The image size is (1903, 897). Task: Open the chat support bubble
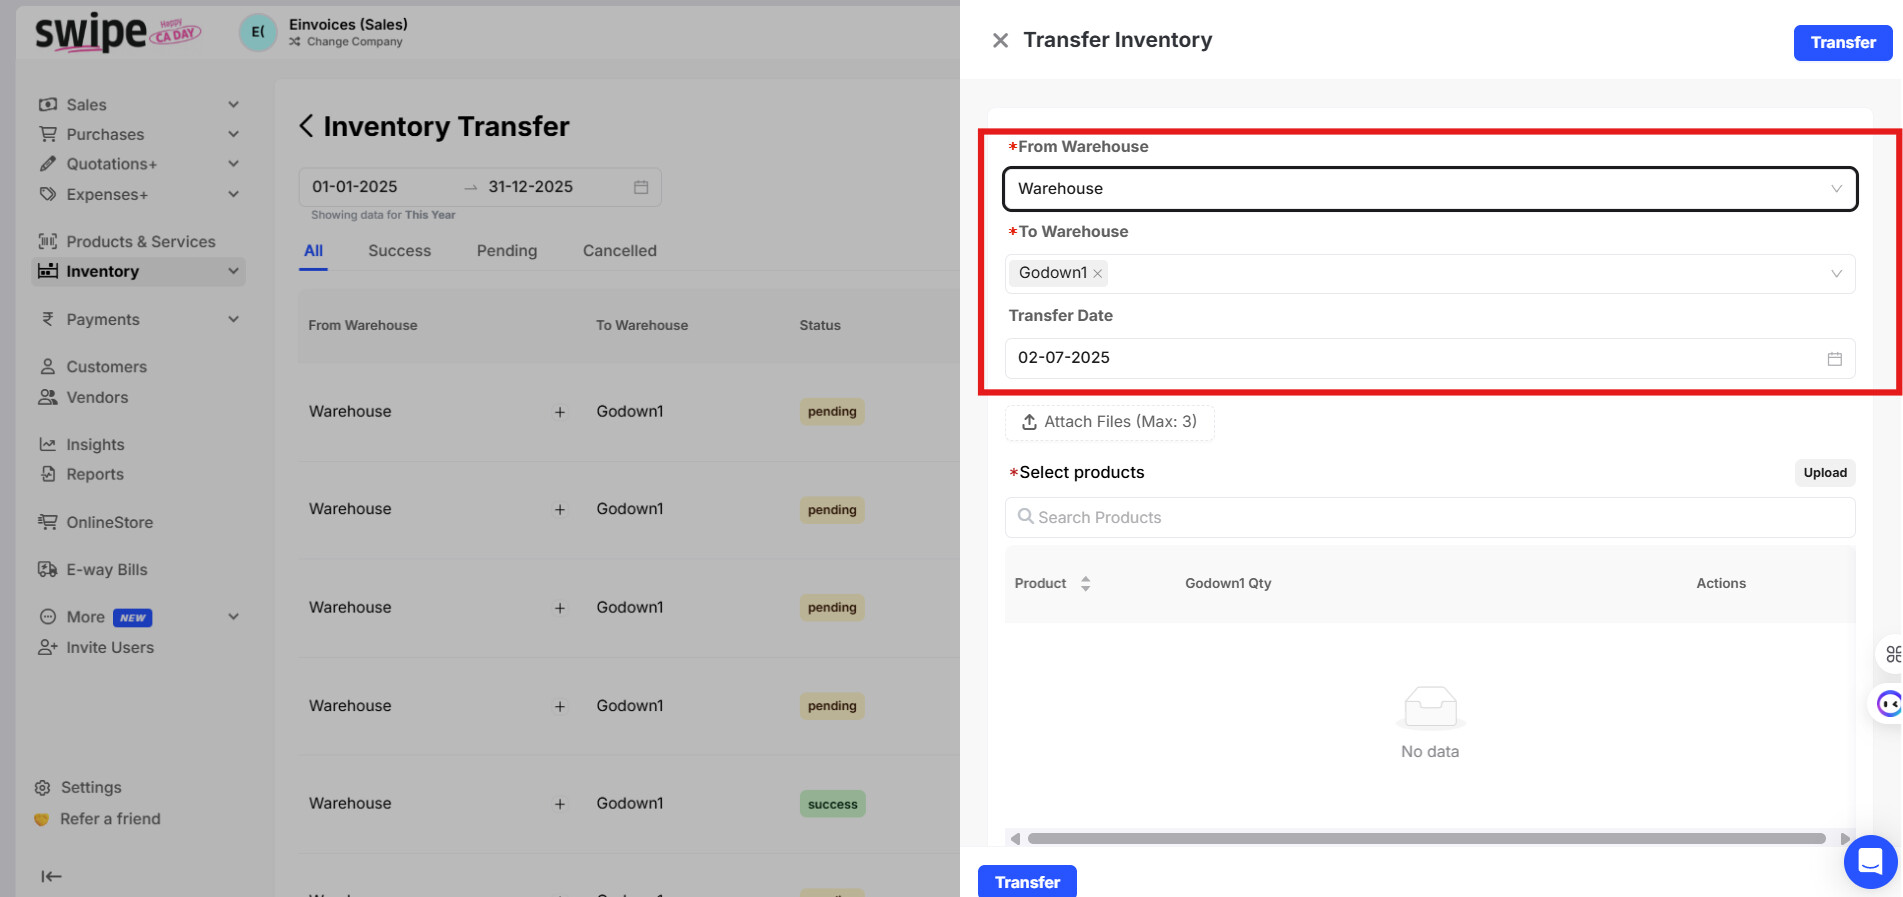pos(1870,861)
